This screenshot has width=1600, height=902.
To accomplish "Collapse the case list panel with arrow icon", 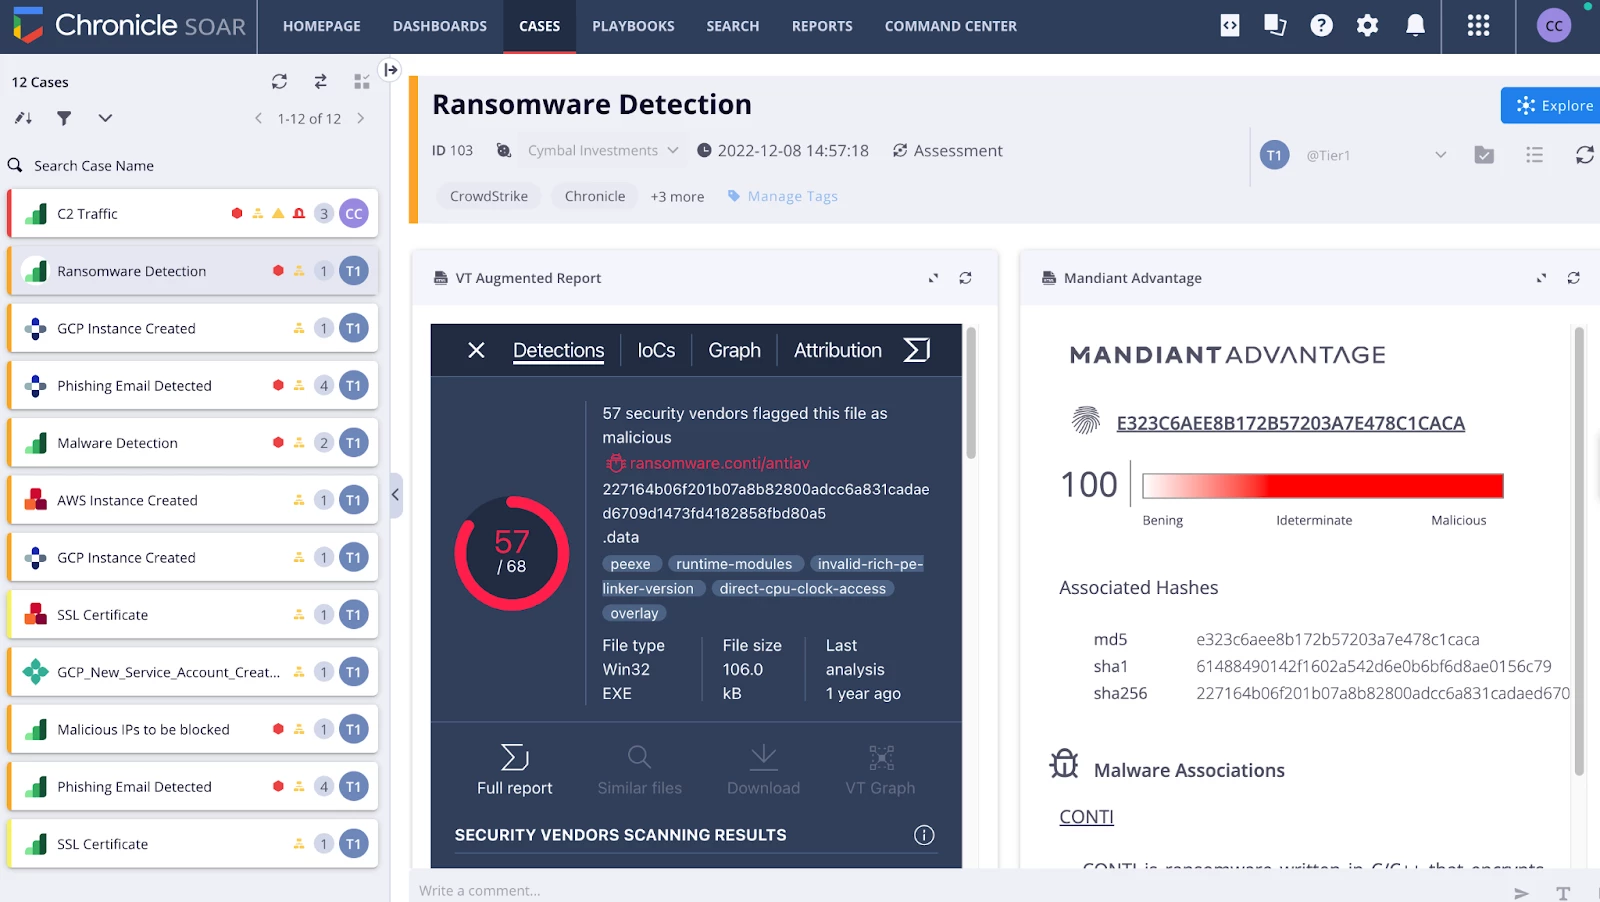I will [391, 69].
